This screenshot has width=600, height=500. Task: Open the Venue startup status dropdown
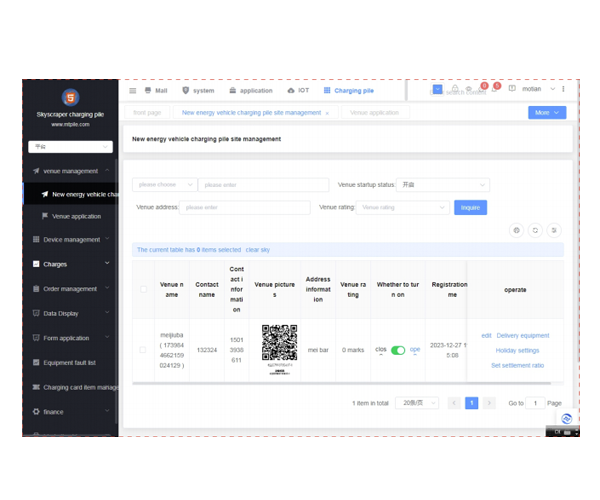442,185
